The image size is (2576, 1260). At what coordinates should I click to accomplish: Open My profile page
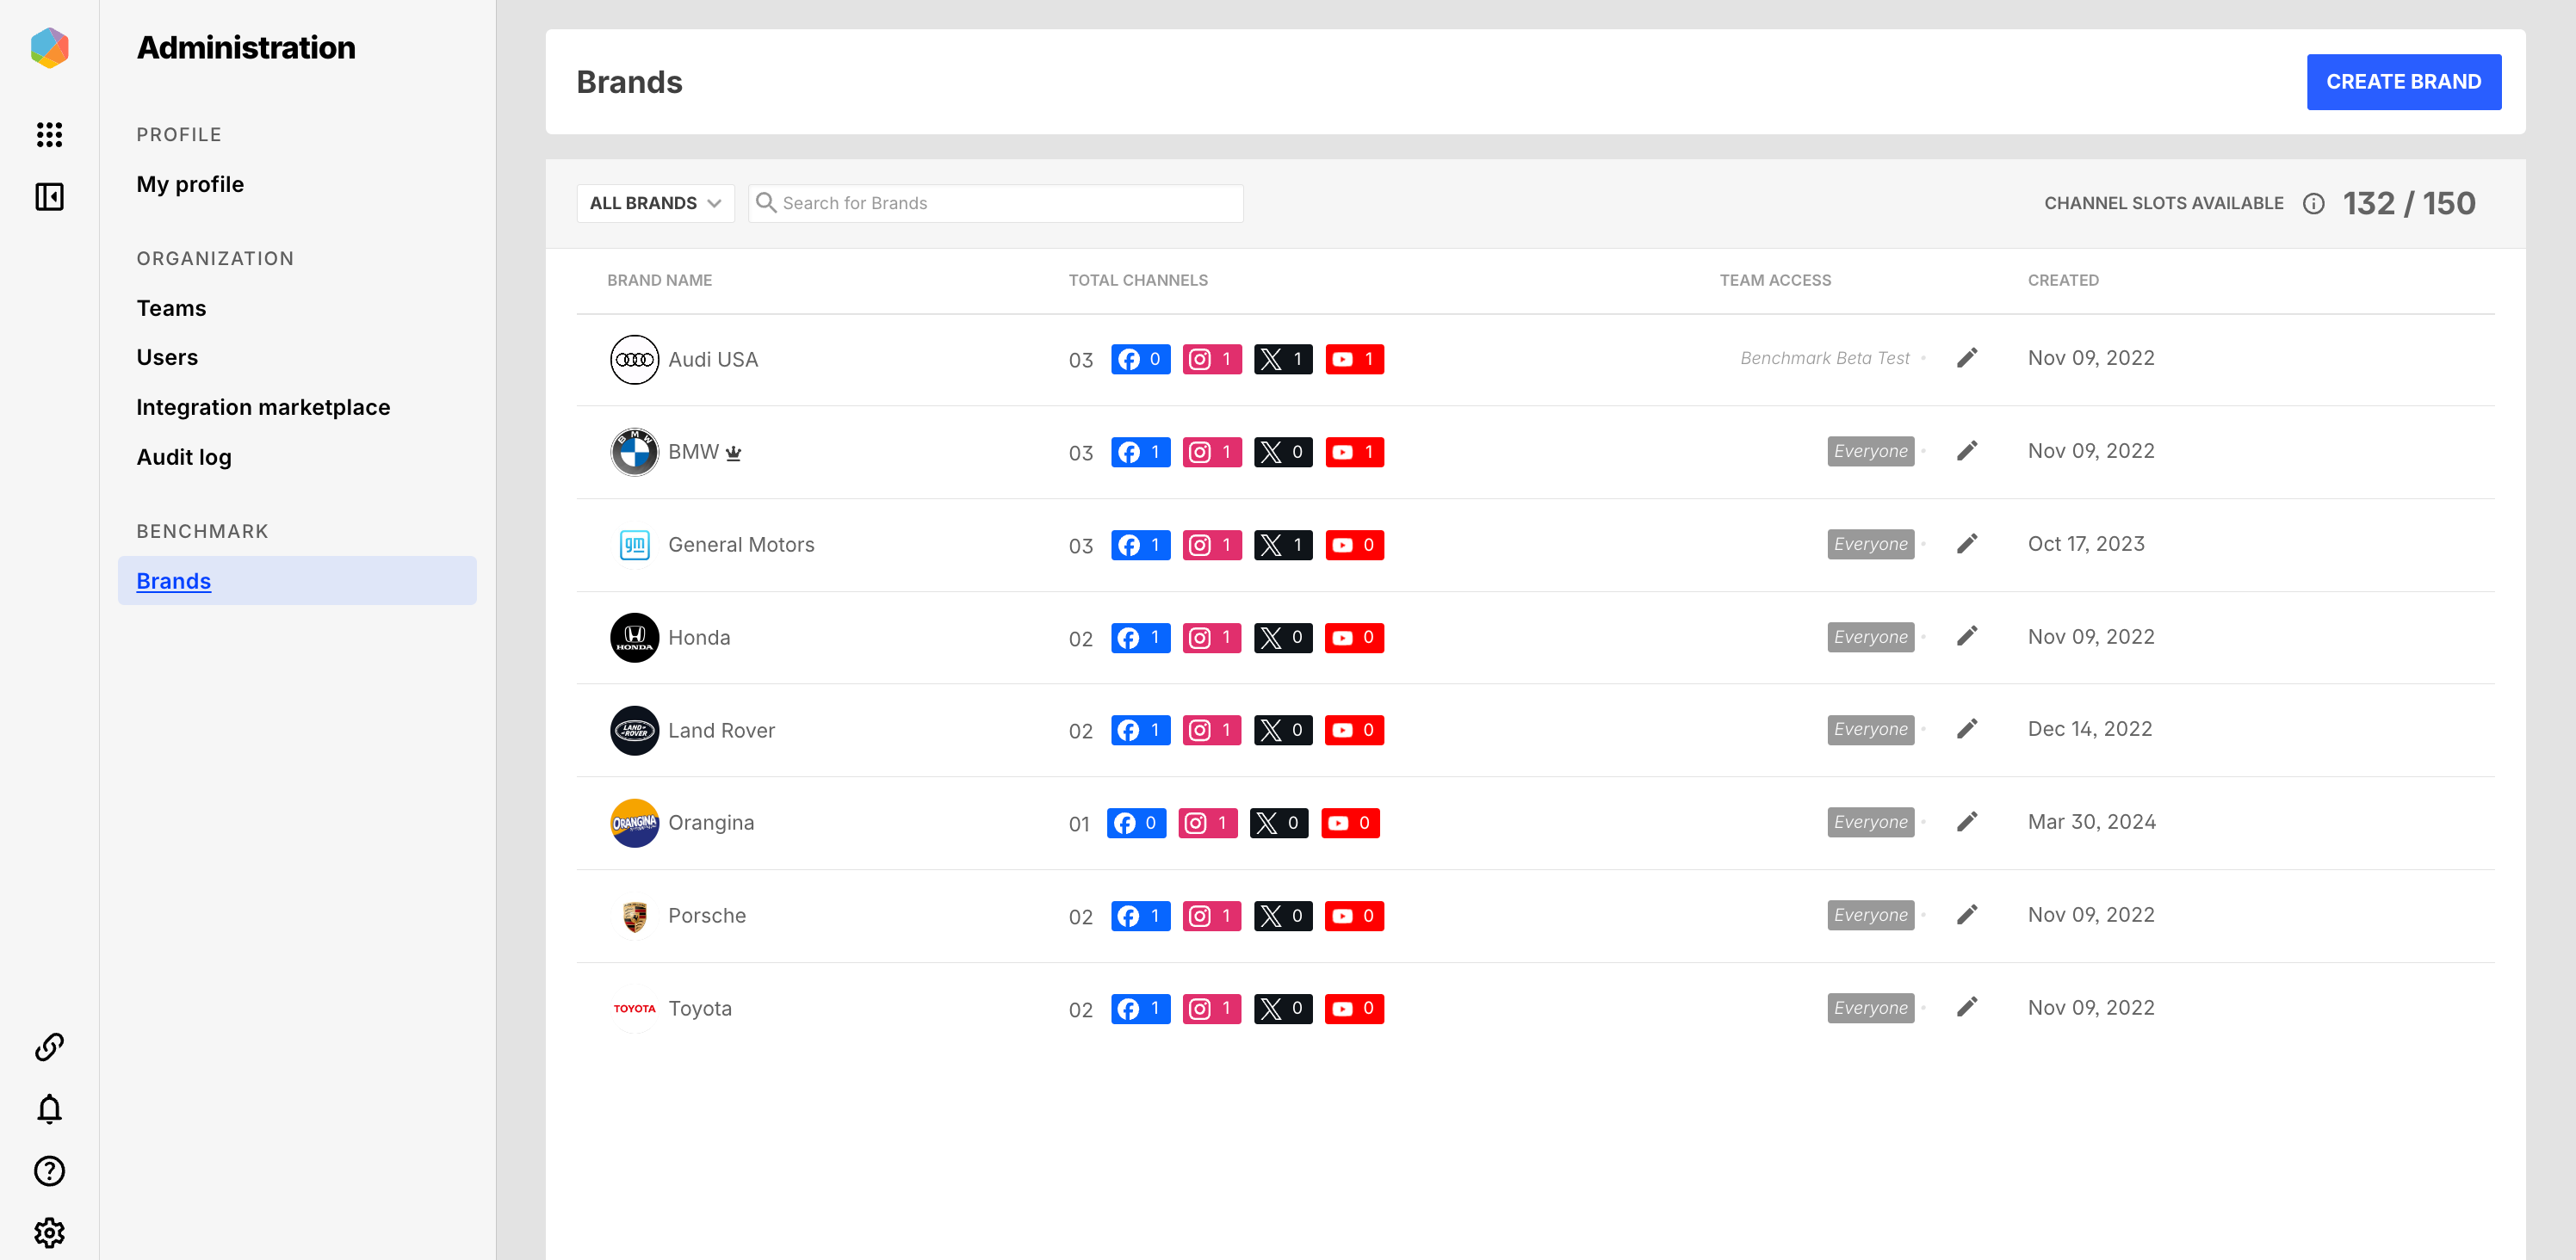click(x=190, y=184)
